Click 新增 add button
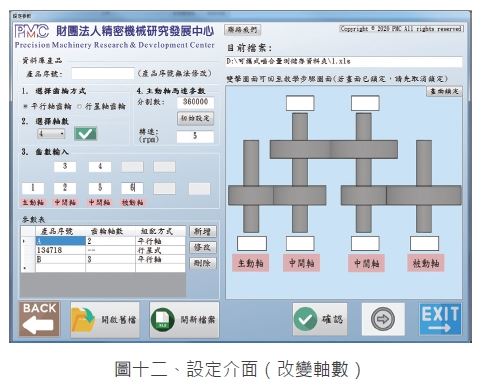 point(203,231)
